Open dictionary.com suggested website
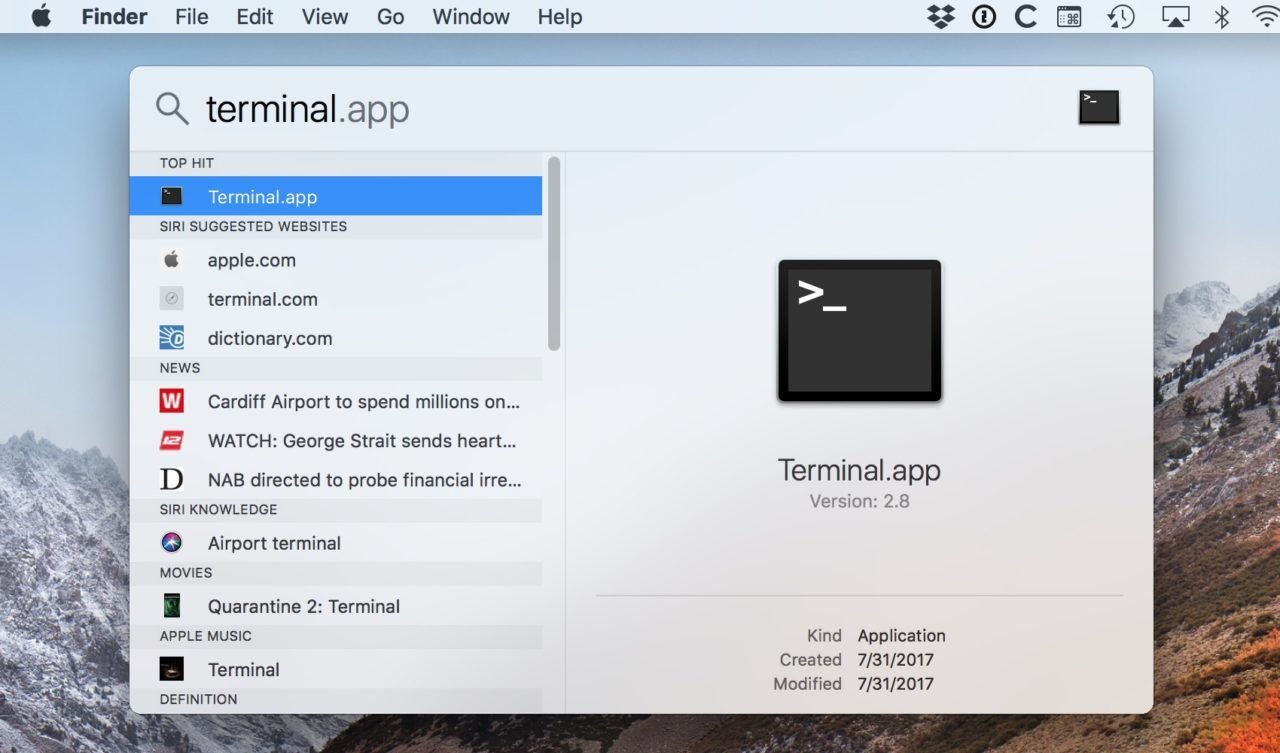Screen dimensions: 1280x753 click(336, 338)
